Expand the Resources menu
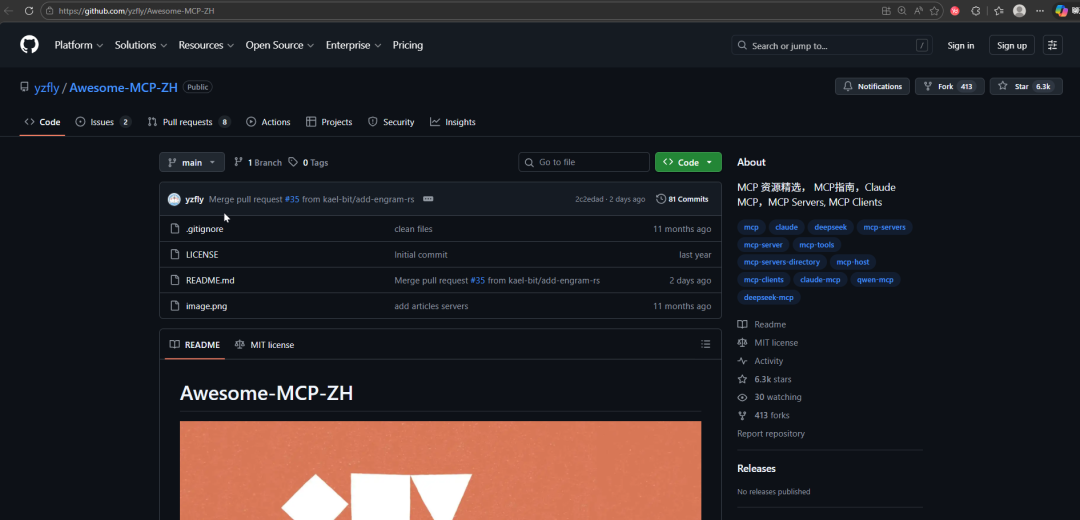This screenshot has height=520, width=1080. (x=207, y=45)
